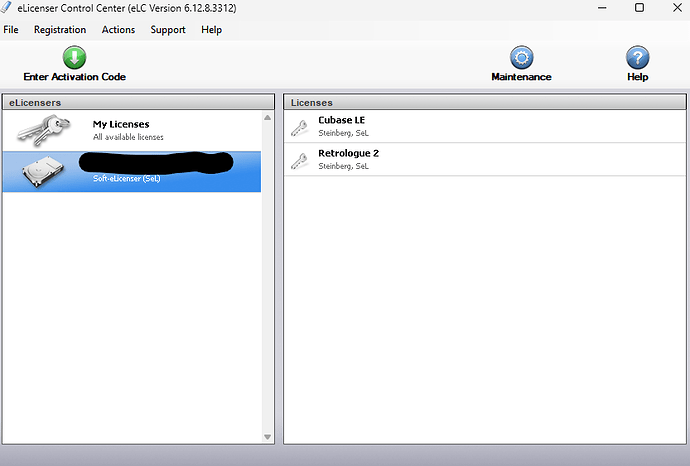Open Maintenance via the blue gear icon
Screen dimensions: 690x466
point(521,57)
